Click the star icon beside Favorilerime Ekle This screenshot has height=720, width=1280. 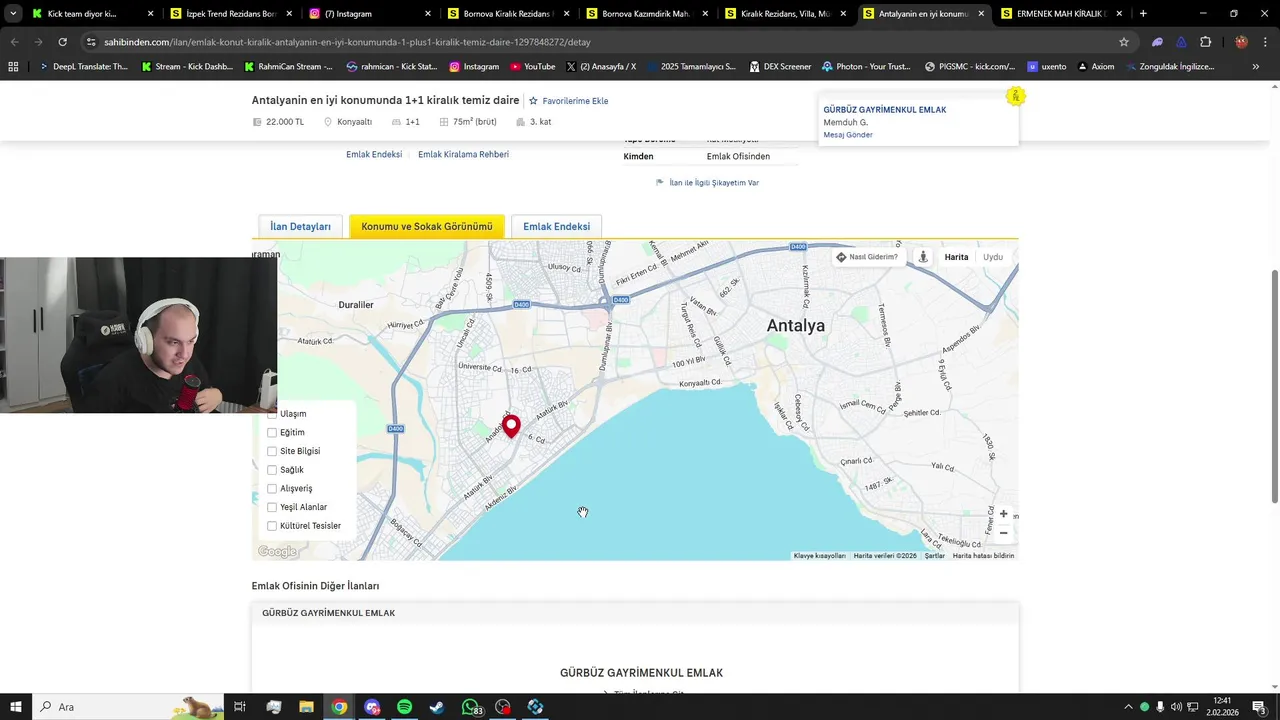coord(533,101)
